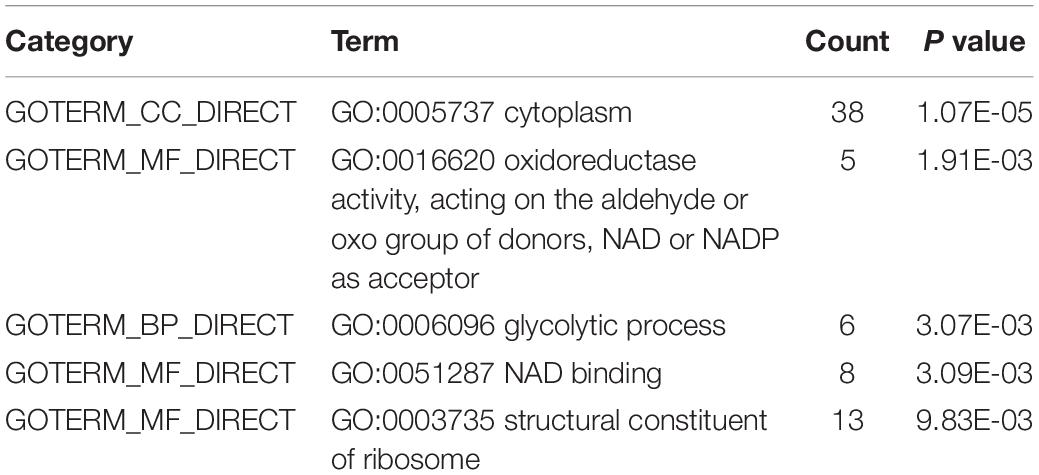The width and height of the screenshot is (1039, 475).
Task: Click the count value 38
Action: pyautogui.click(x=847, y=113)
